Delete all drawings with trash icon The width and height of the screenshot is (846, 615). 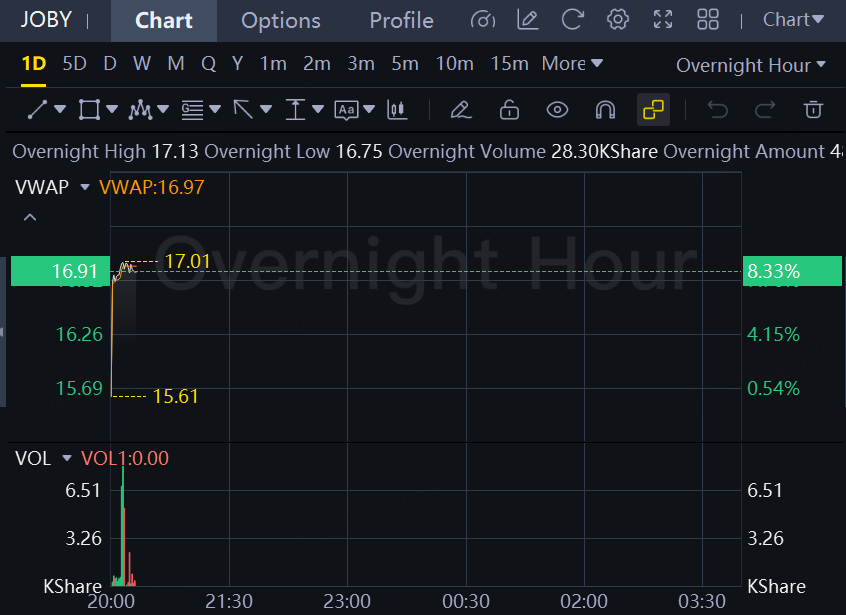(x=813, y=110)
